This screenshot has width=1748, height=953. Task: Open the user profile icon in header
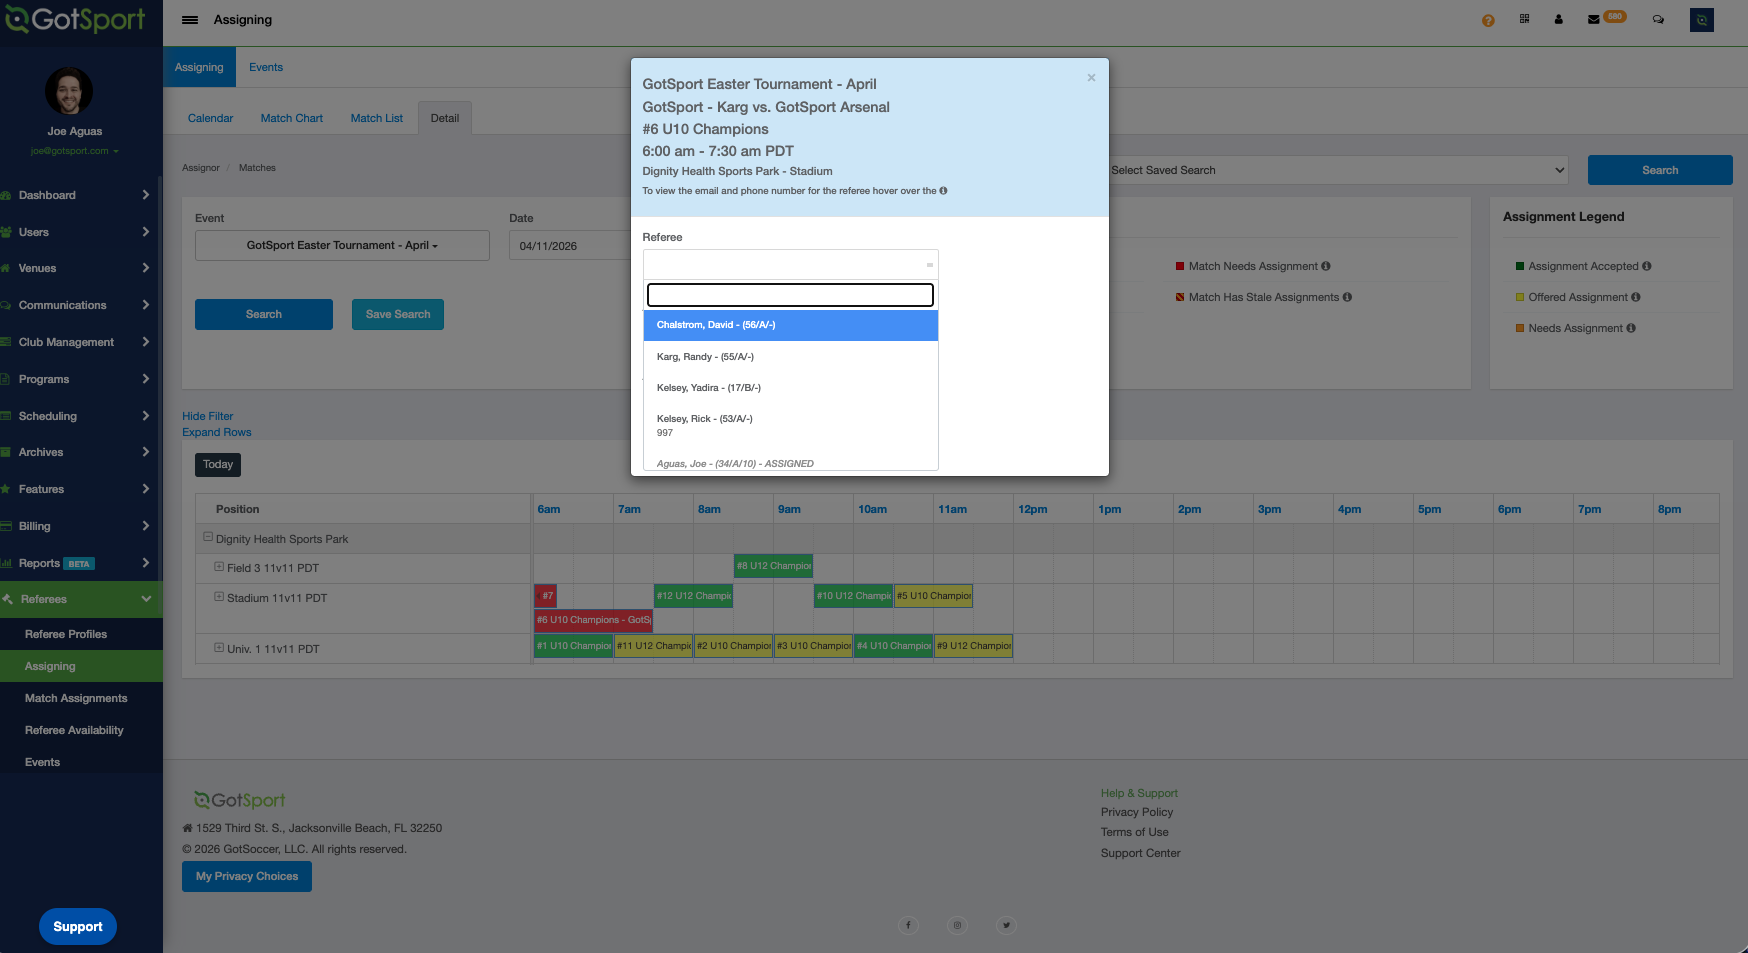(1558, 19)
